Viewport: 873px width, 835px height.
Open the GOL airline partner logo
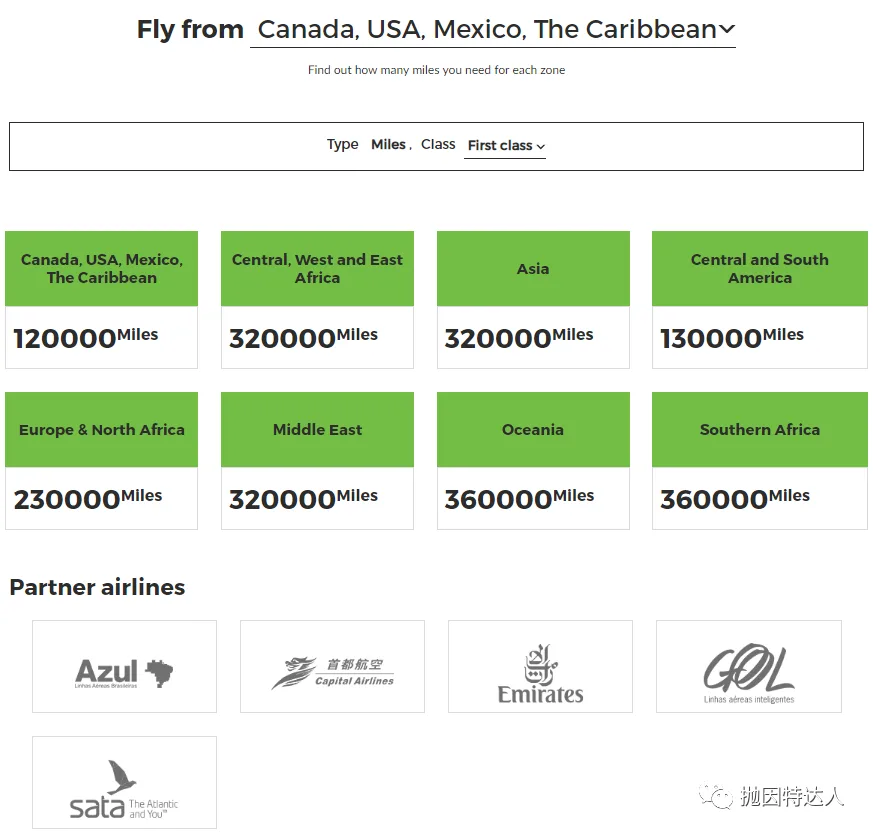click(x=749, y=666)
